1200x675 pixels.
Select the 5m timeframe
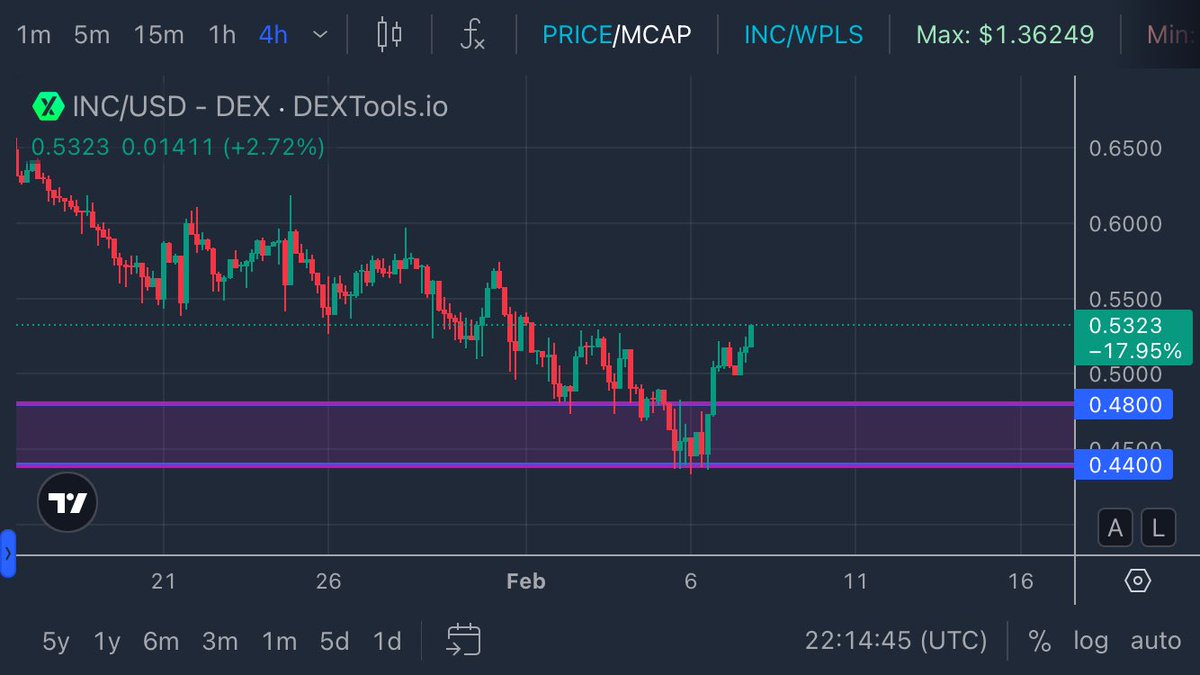[91, 35]
